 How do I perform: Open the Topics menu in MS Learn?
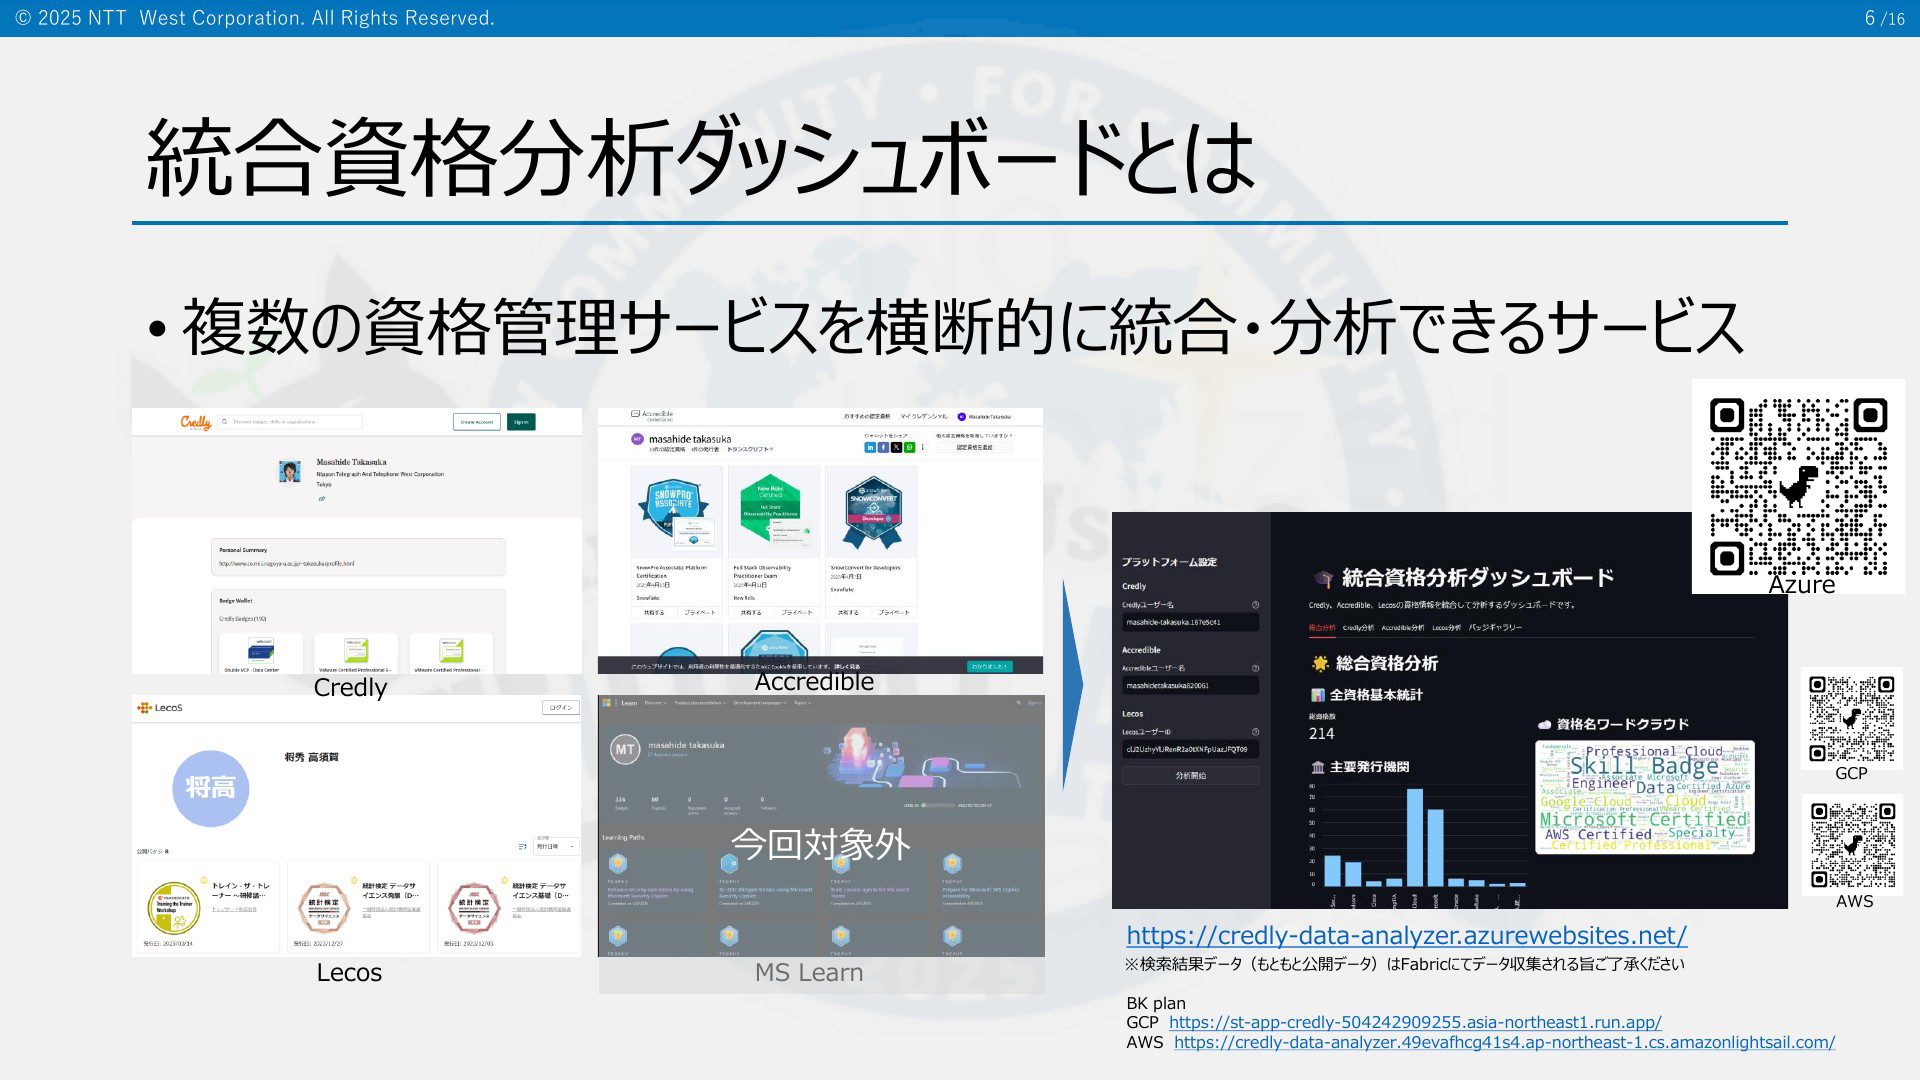pyautogui.click(x=802, y=703)
